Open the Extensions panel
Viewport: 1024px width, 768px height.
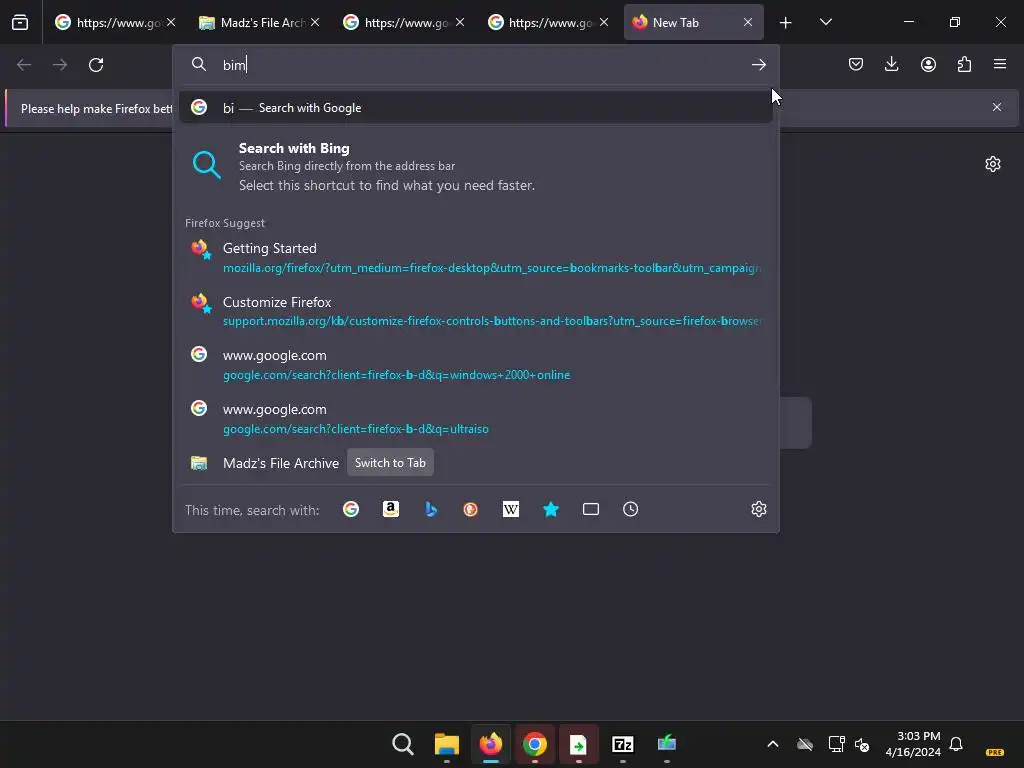tap(964, 64)
